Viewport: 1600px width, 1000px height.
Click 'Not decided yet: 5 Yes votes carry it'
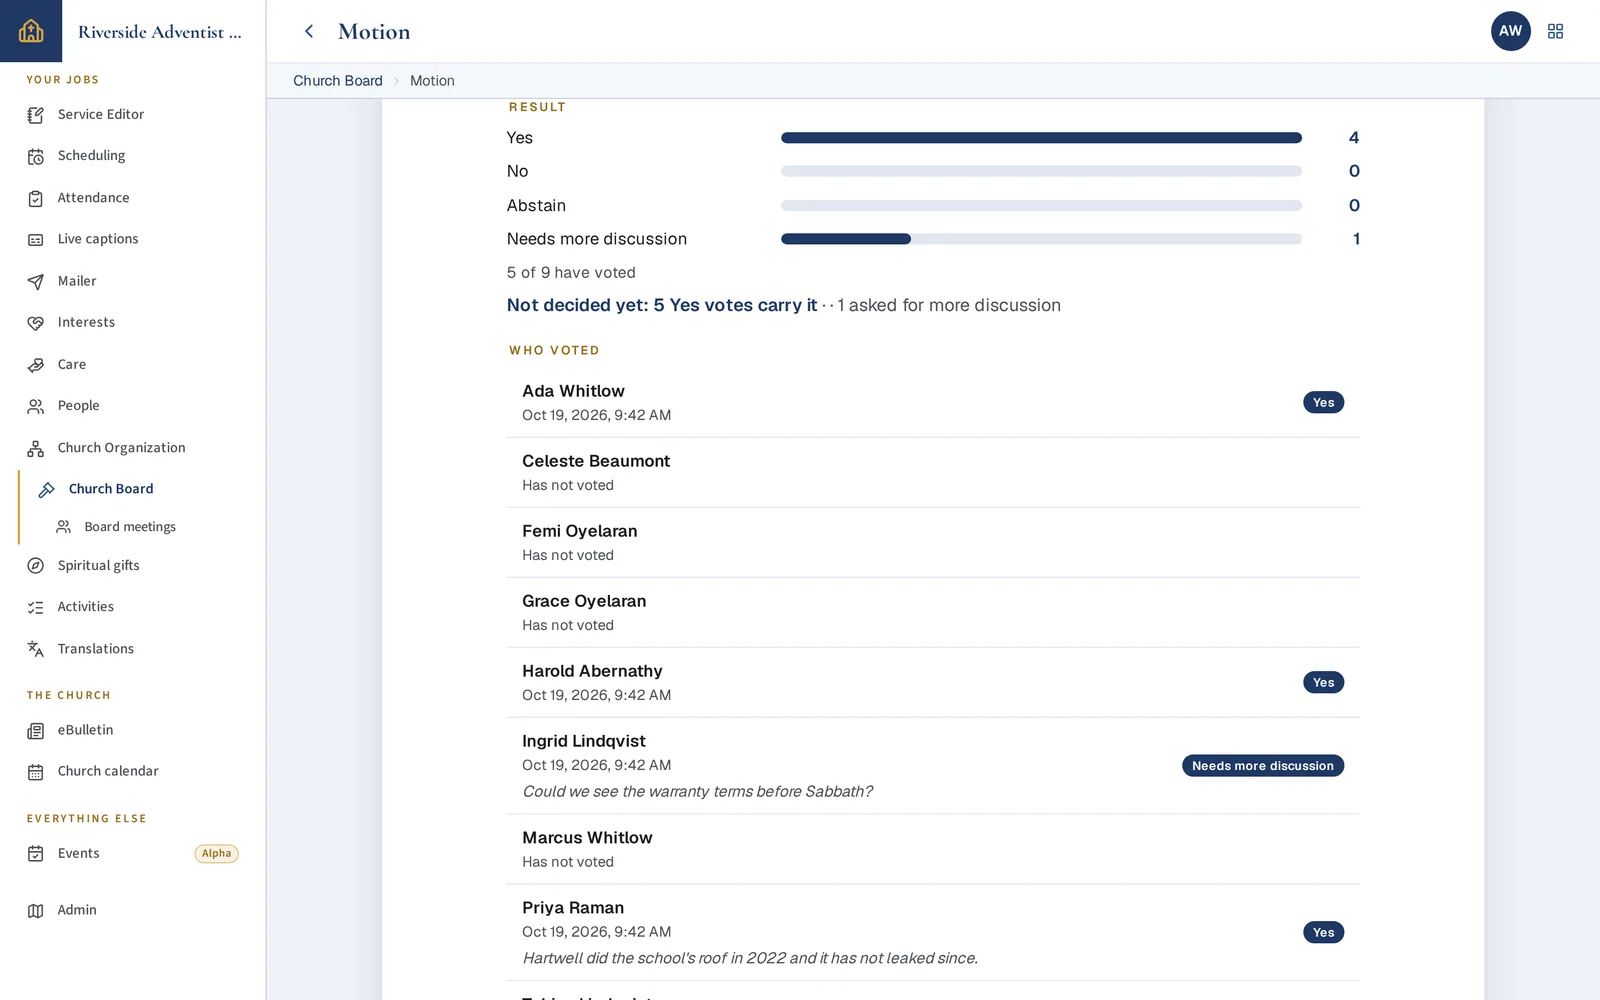(662, 305)
